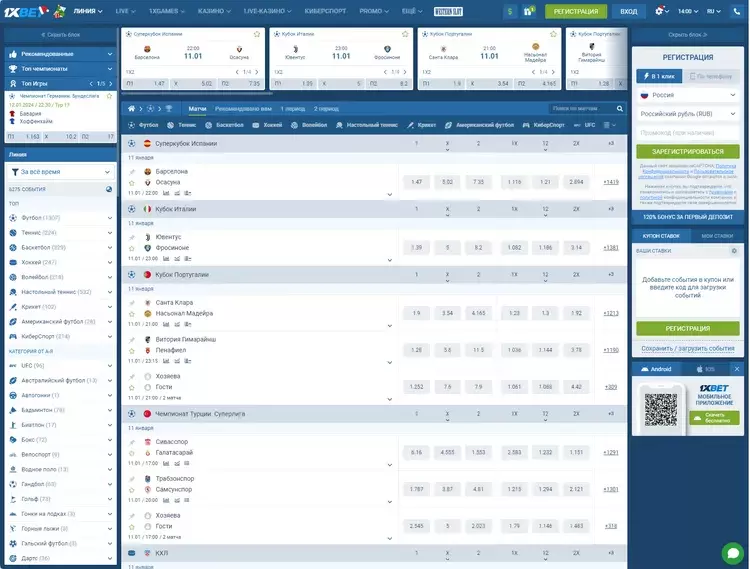
Task: Close the mobile app banner
Action: point(737,369)
